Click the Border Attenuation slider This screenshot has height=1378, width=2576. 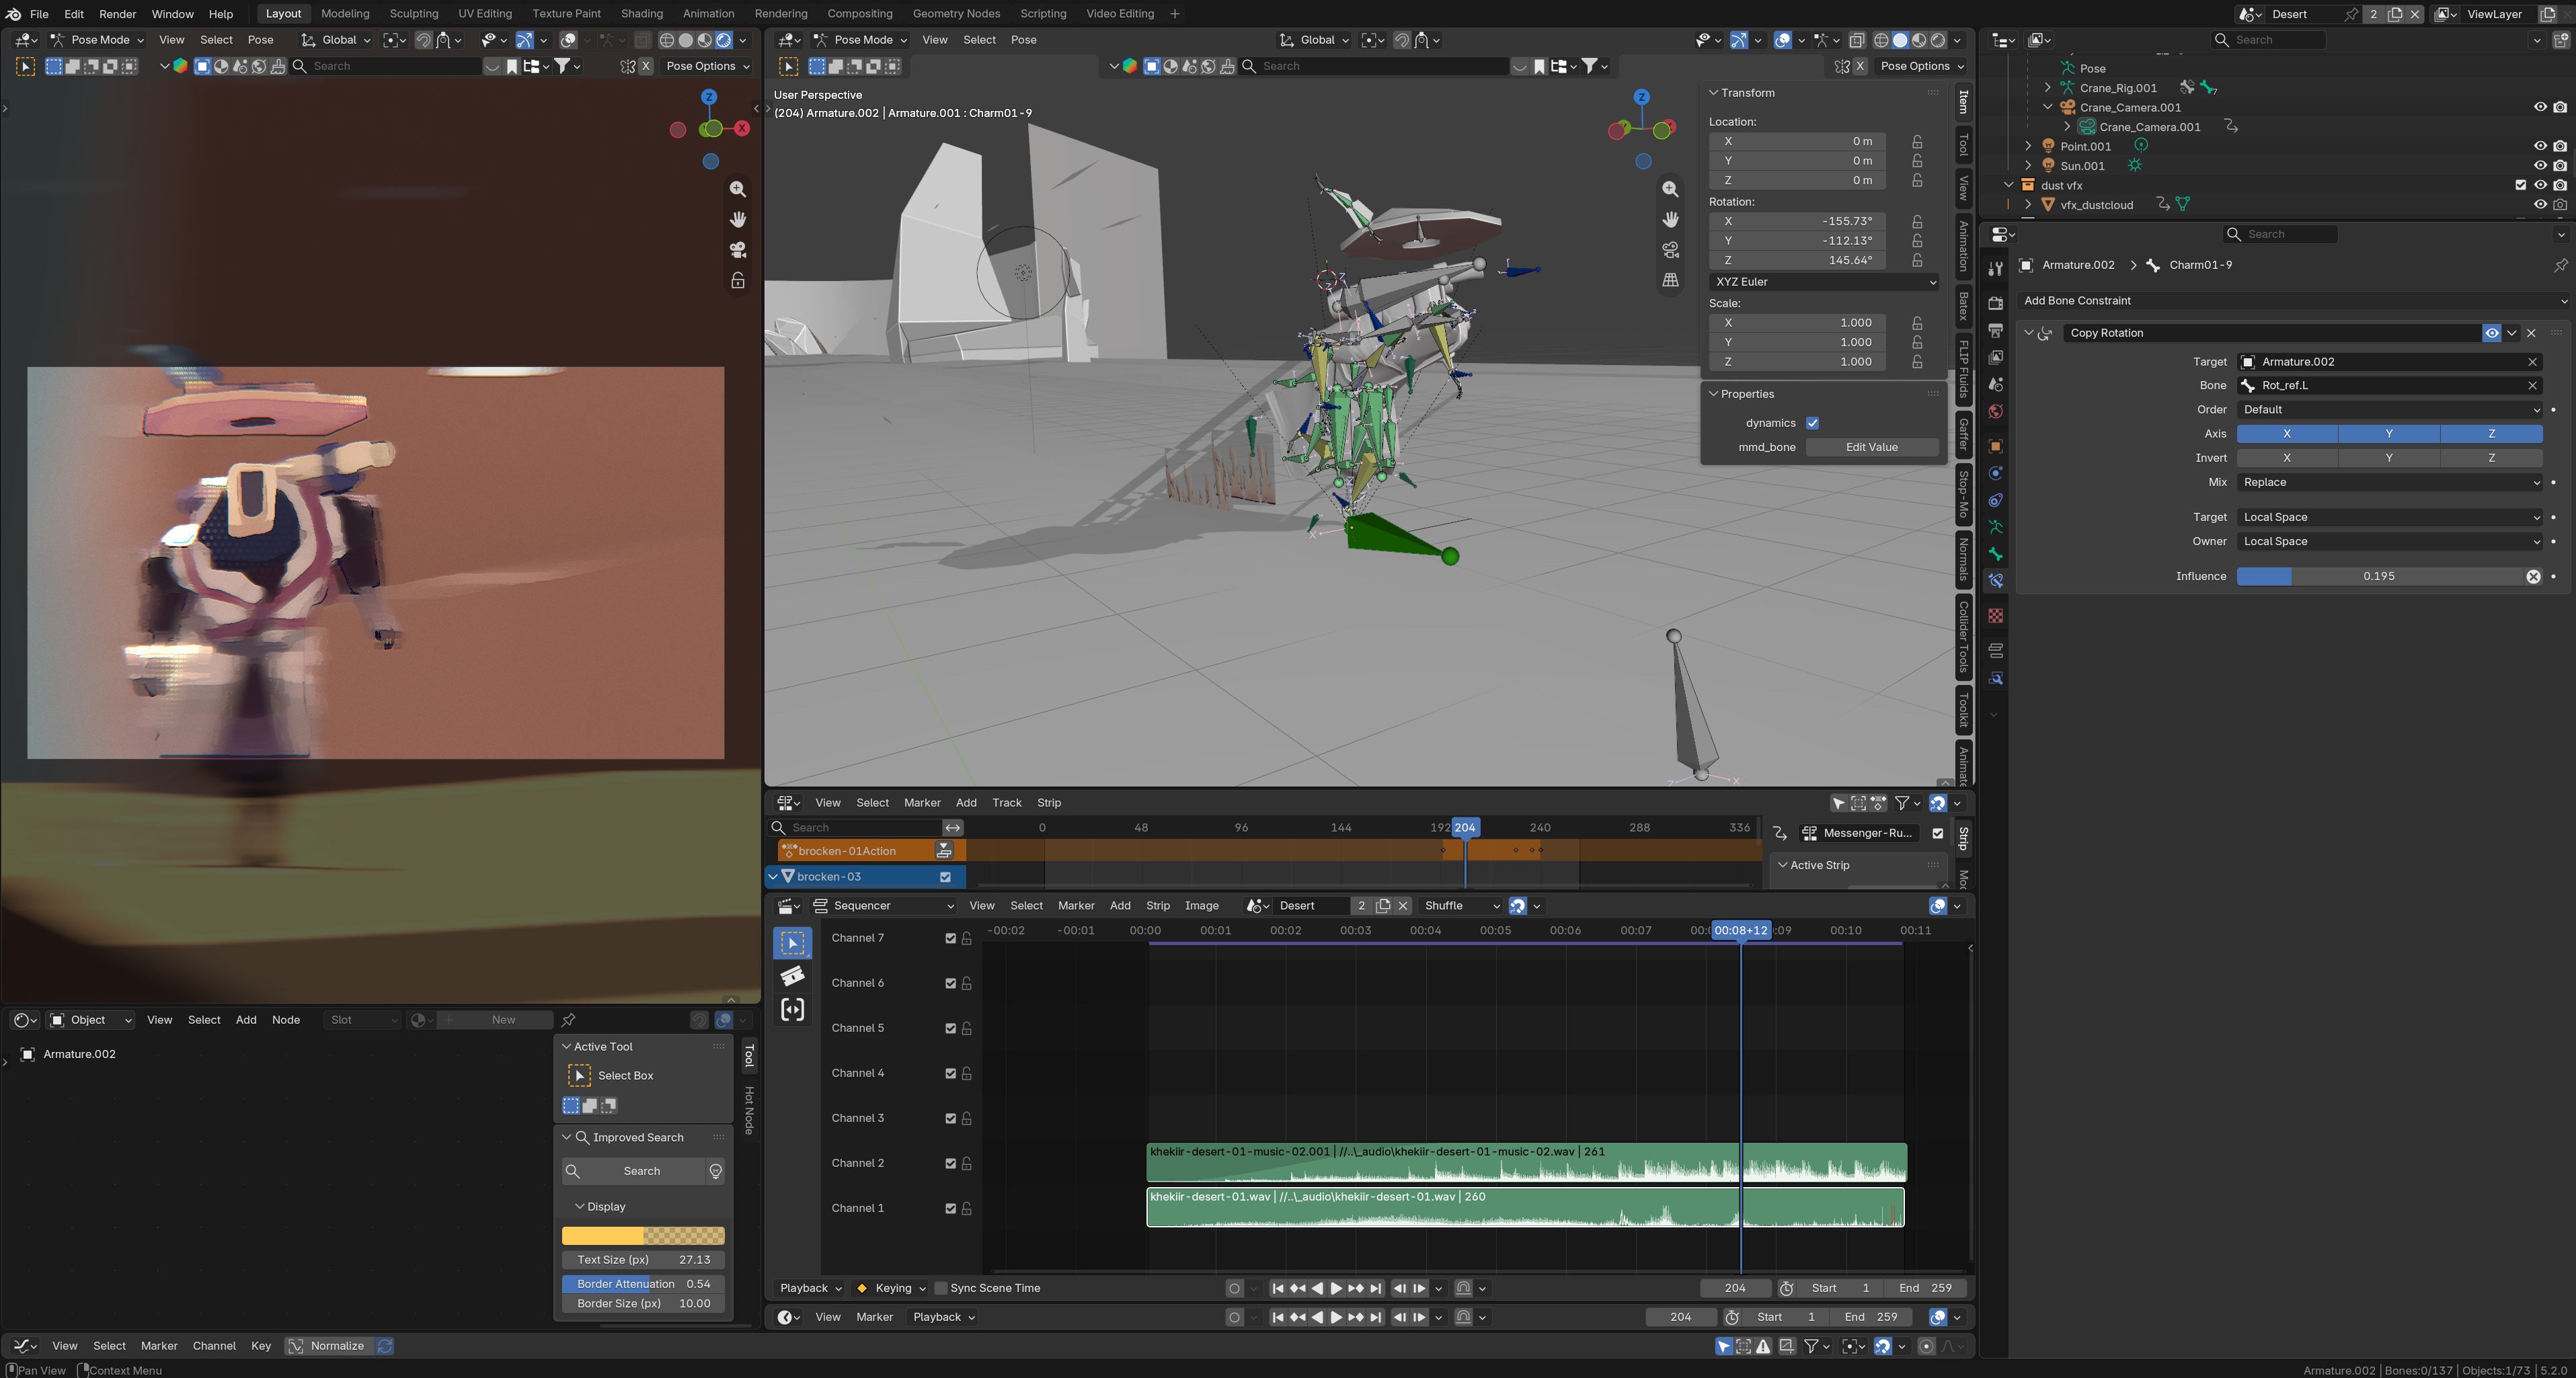click(x=643, y=1284)
